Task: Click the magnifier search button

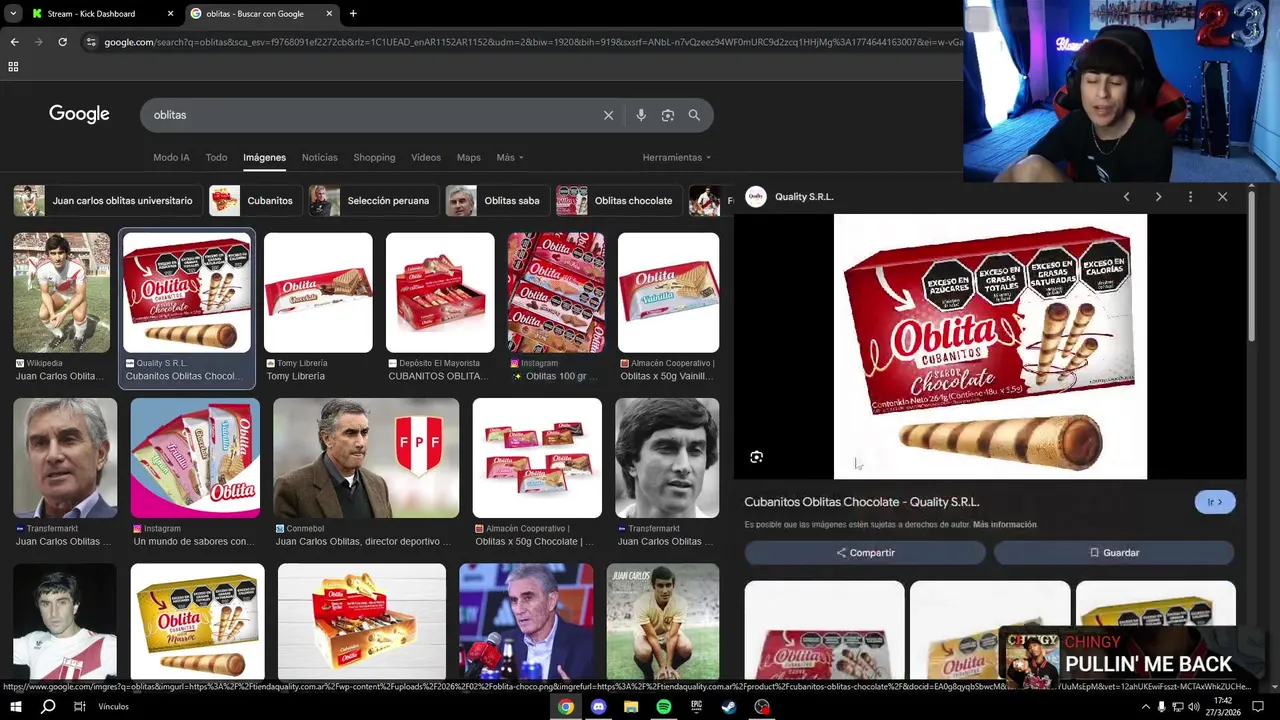Action: (694, 115)
